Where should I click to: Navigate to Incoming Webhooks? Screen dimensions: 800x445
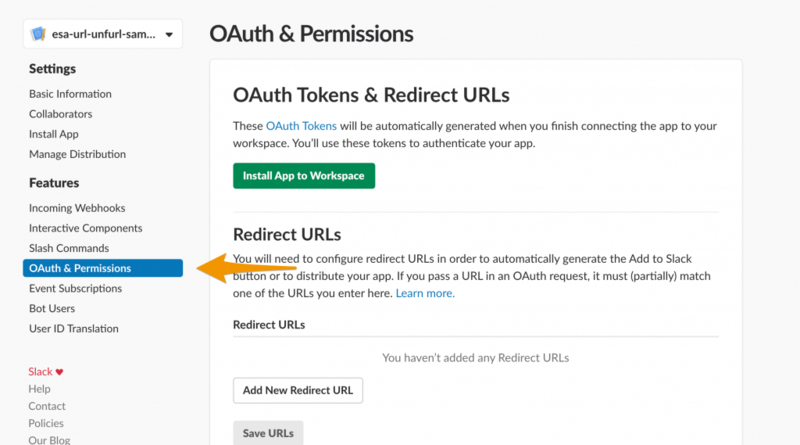[77, 208]
